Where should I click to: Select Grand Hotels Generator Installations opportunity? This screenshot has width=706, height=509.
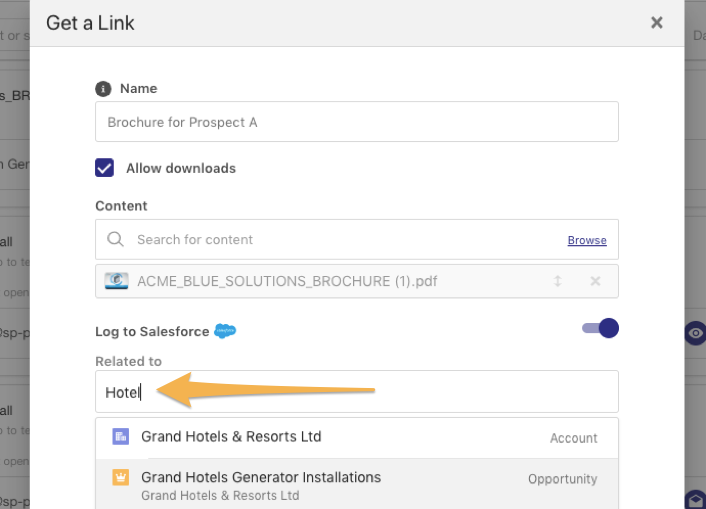coord(357,484)
